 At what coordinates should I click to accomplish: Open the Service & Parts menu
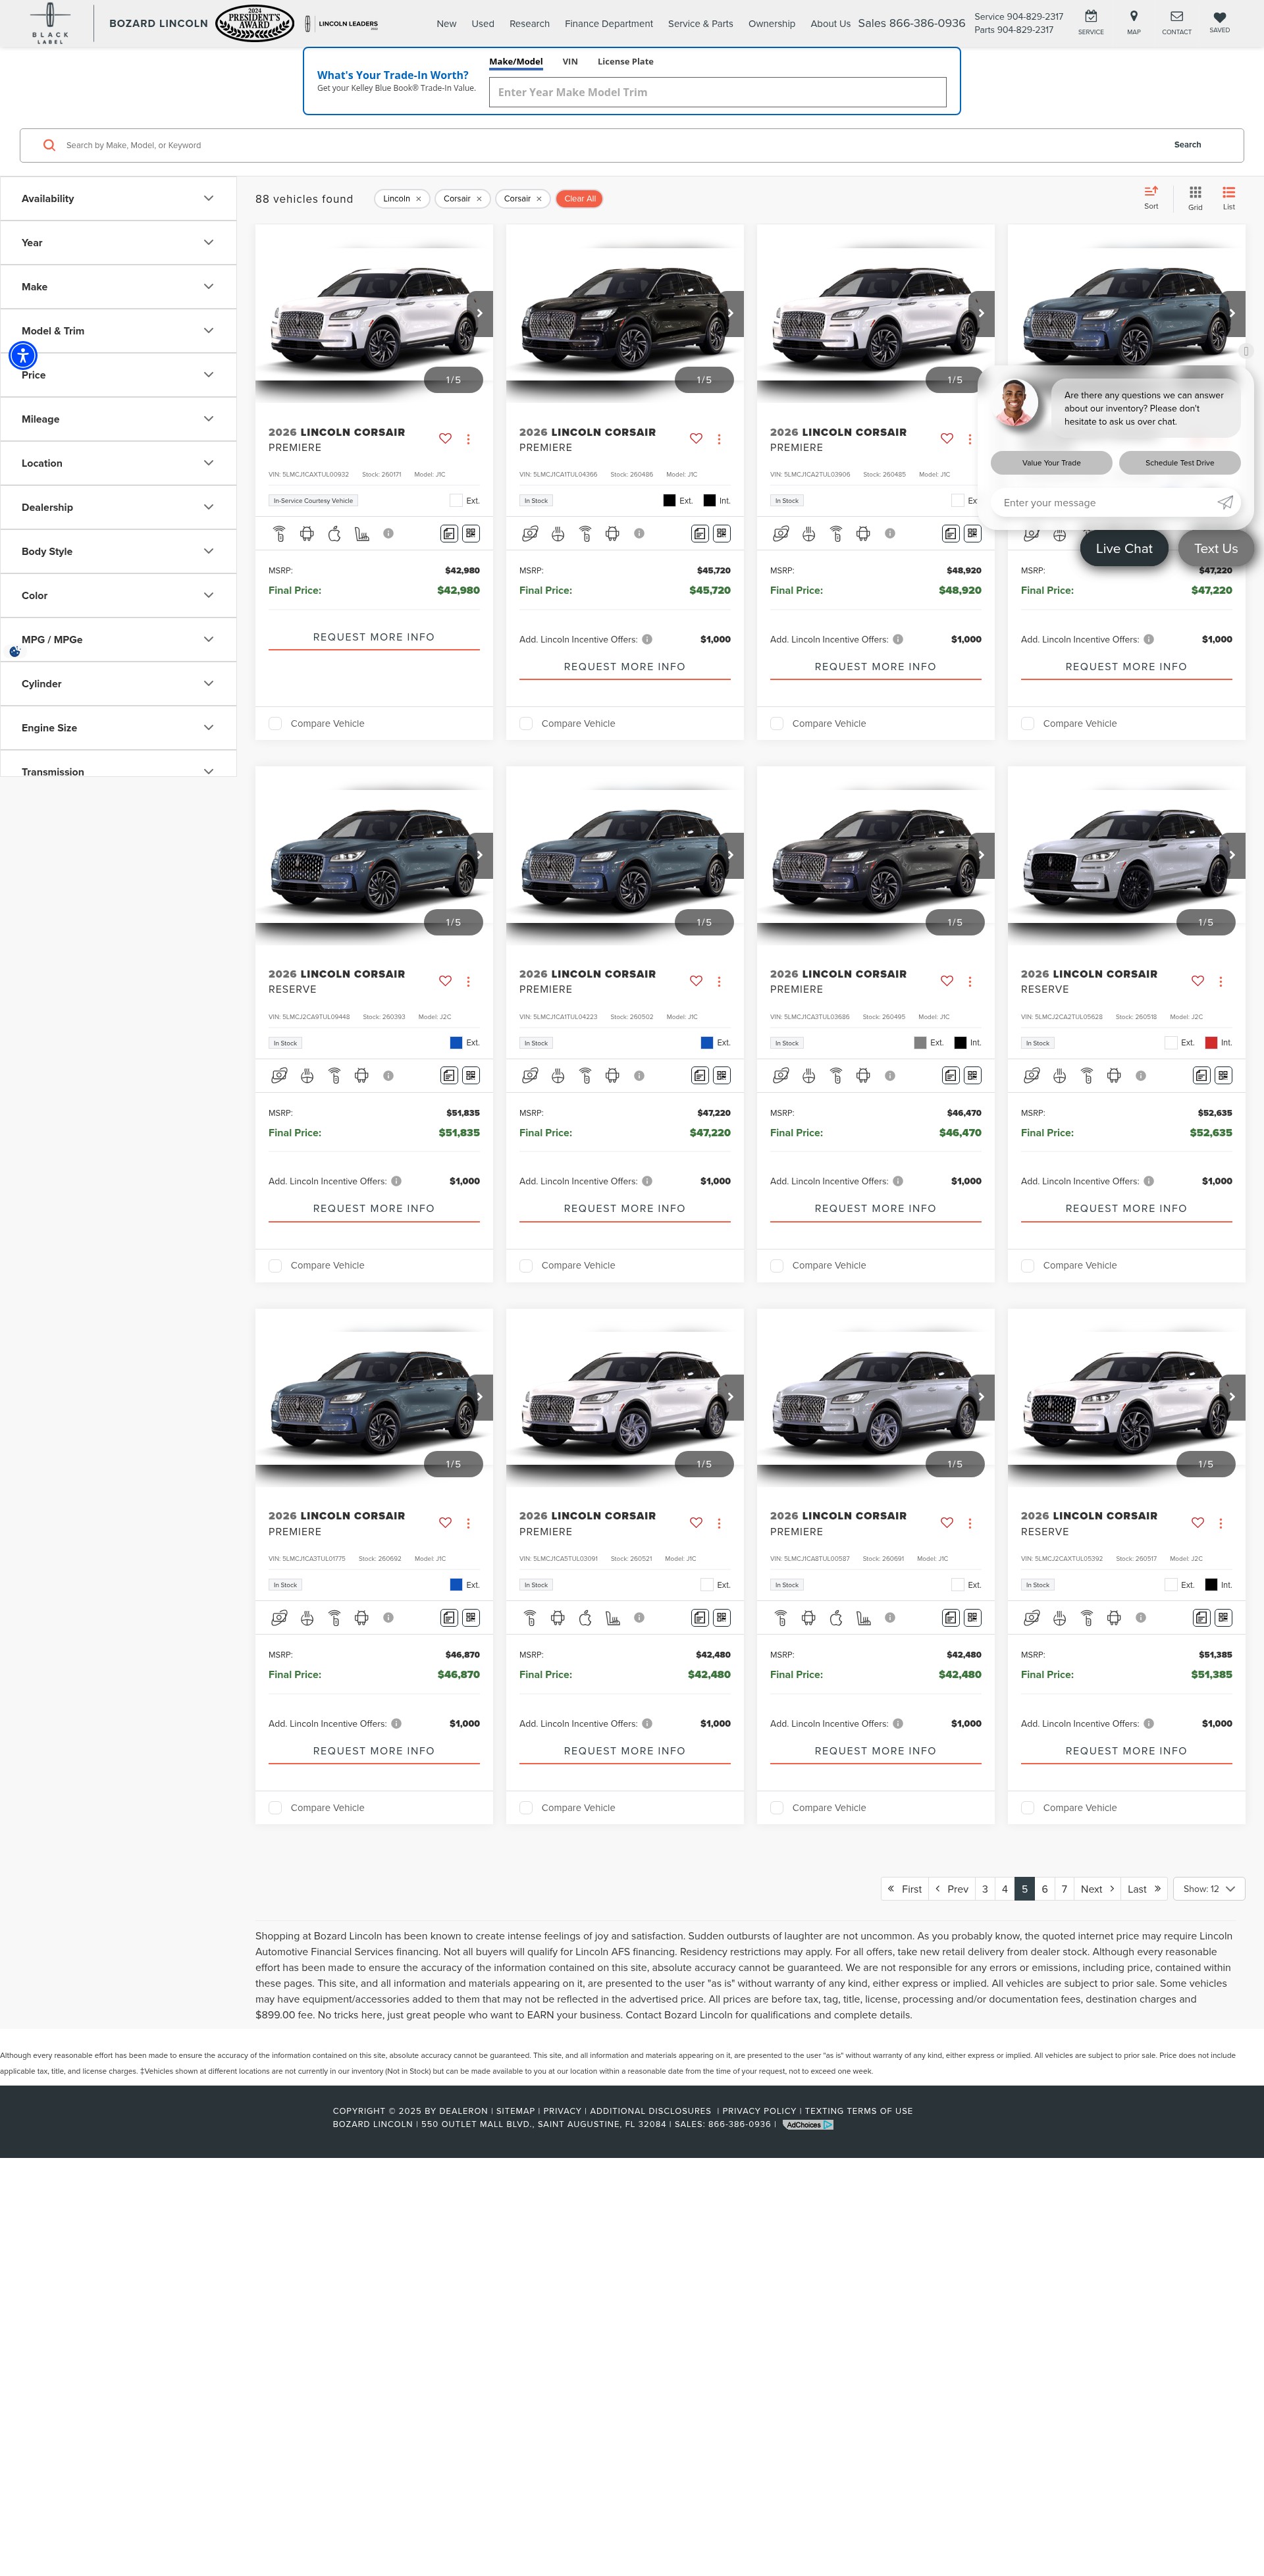(700, 24)
